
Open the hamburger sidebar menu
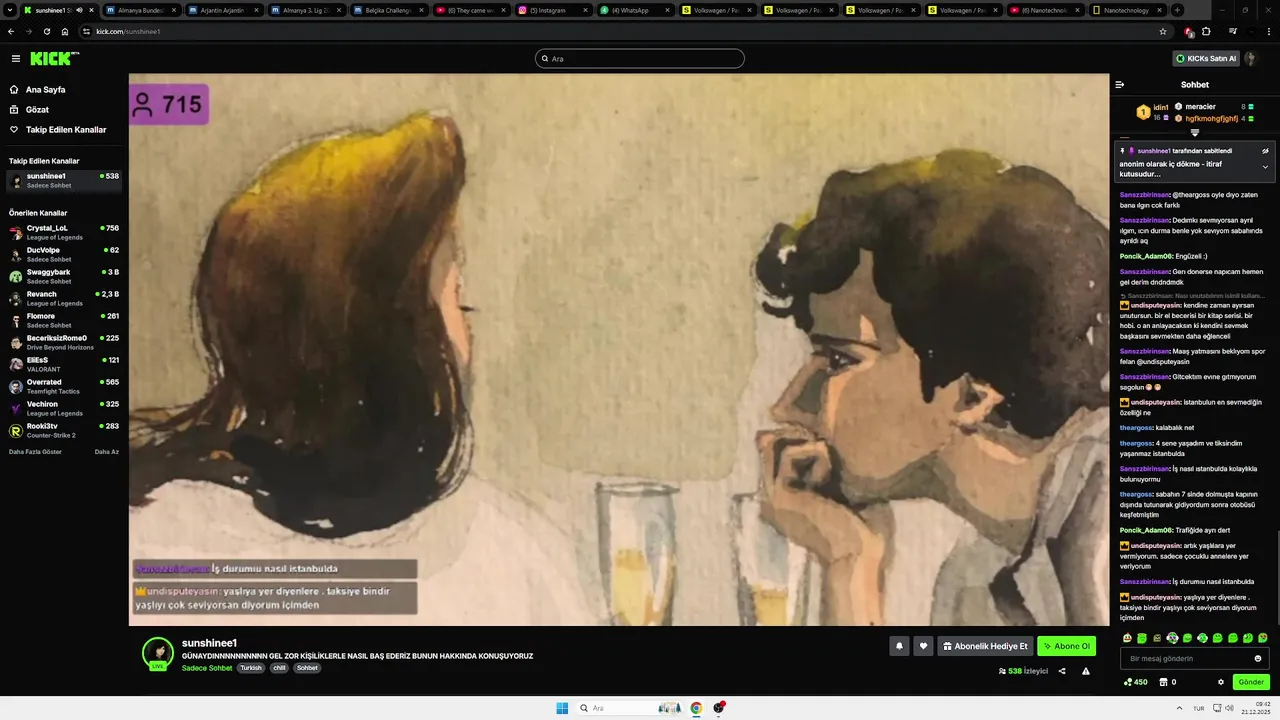coord(15,59)
